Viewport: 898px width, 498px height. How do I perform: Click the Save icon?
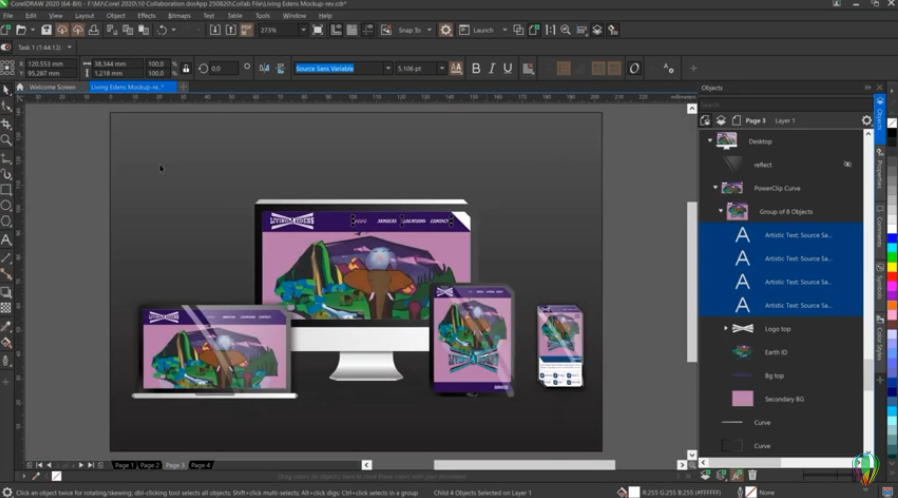coord(46,30)
